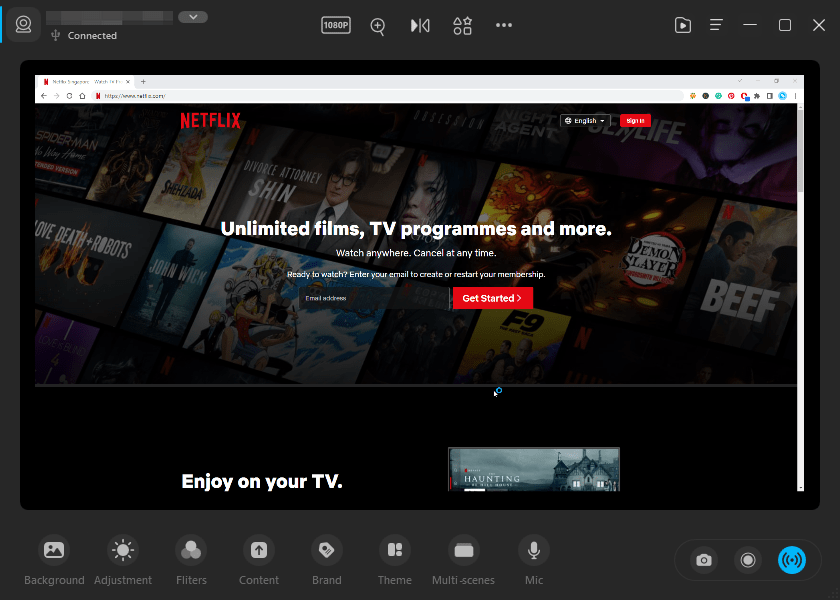Open the webcam device settings icon
840x600 pixels.
(x=22, y=24)
